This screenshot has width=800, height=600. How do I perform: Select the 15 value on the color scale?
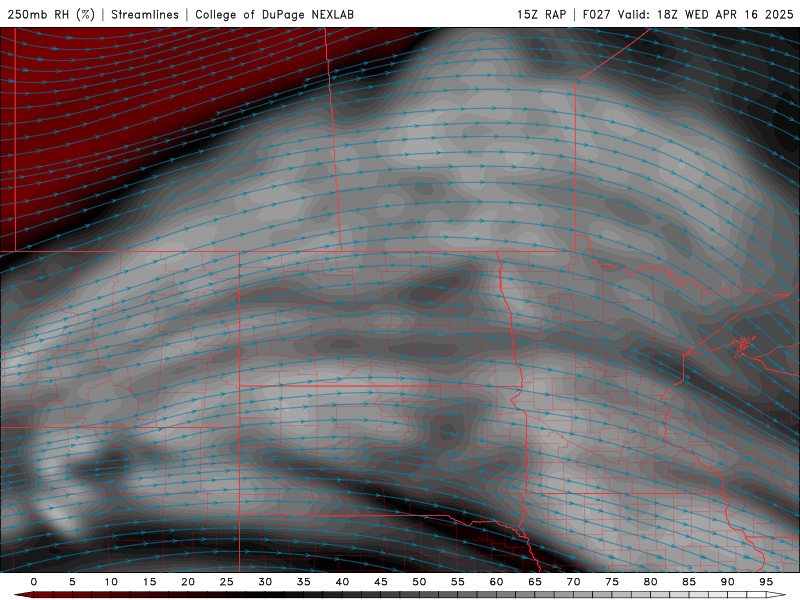point(149,582)
